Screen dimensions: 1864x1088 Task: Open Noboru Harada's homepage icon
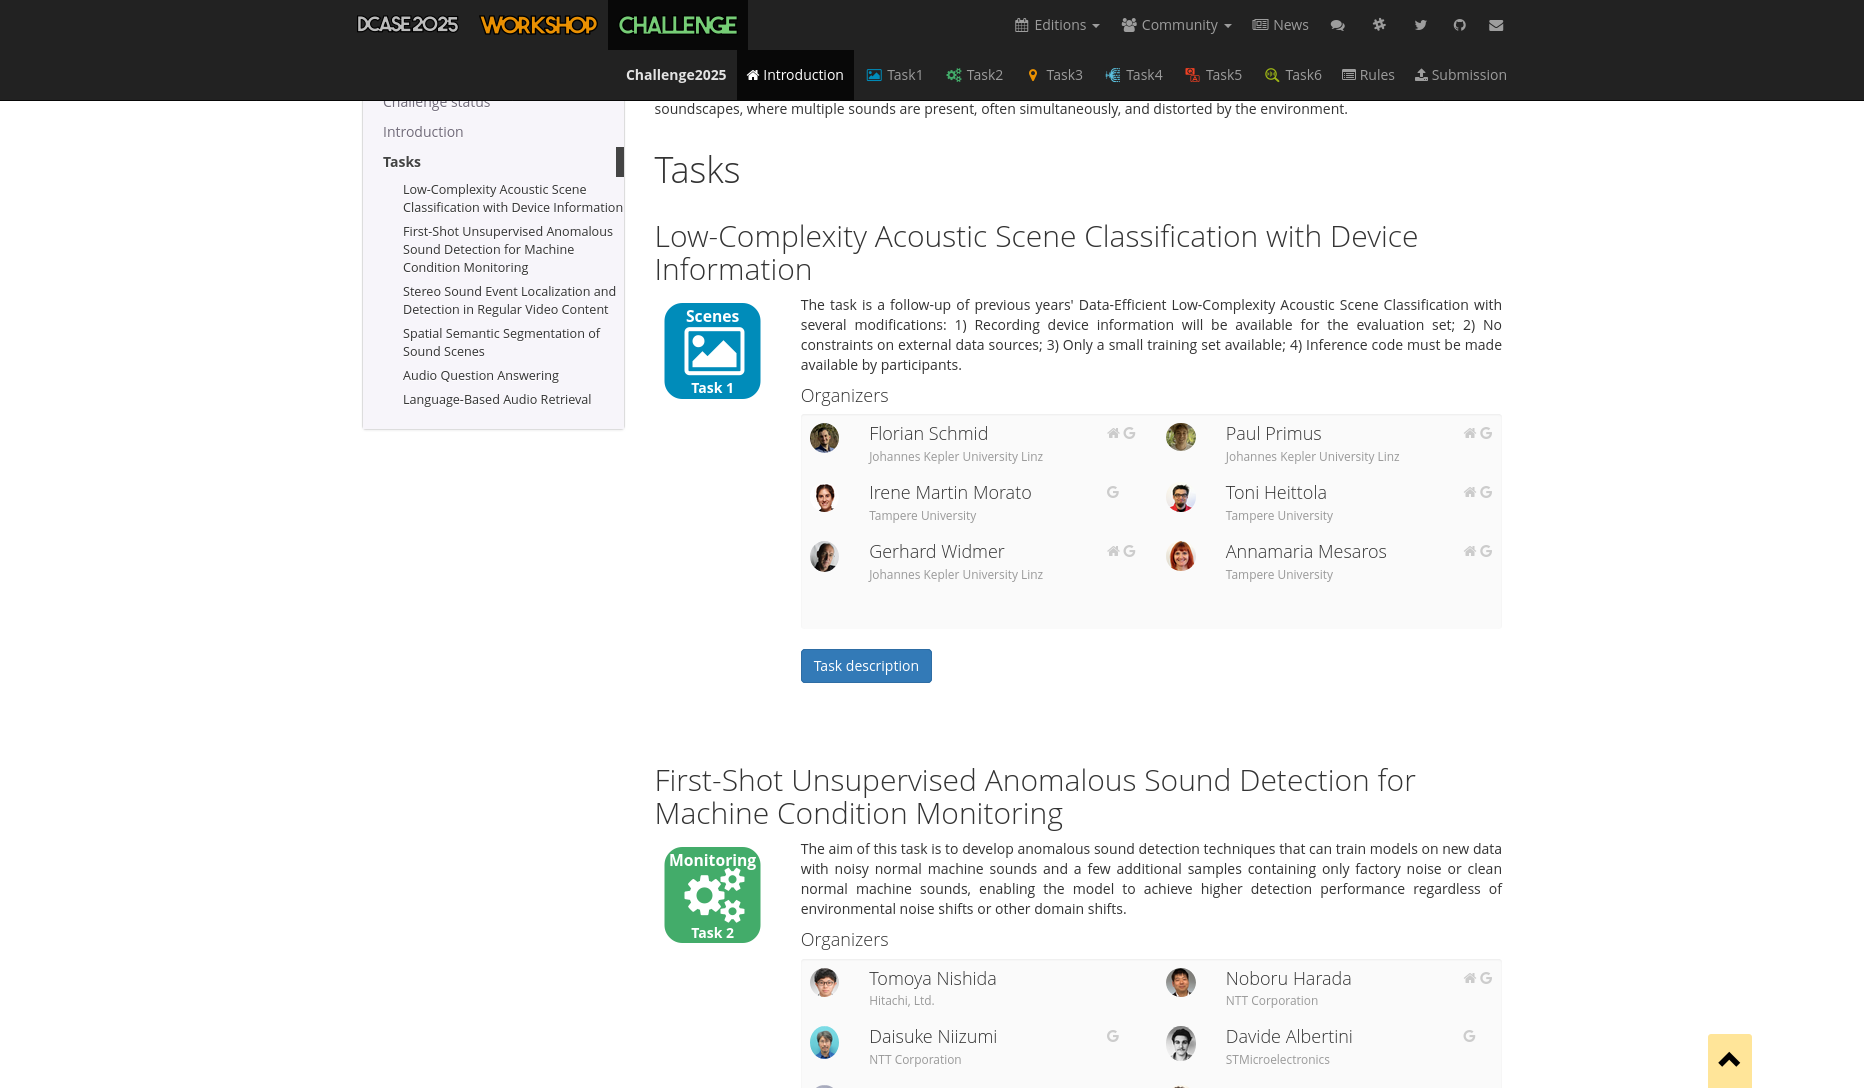(x=1470, y=978)
